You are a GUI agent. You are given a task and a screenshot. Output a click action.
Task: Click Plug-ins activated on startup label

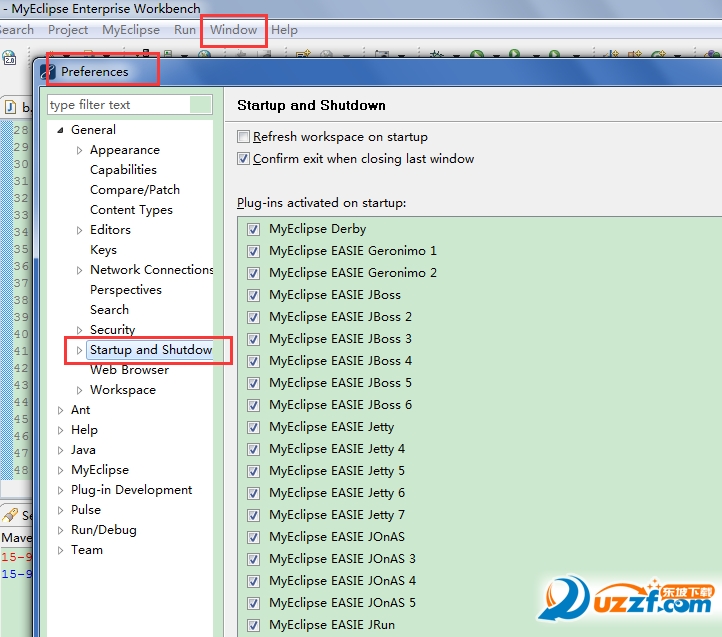pos(321,203)
